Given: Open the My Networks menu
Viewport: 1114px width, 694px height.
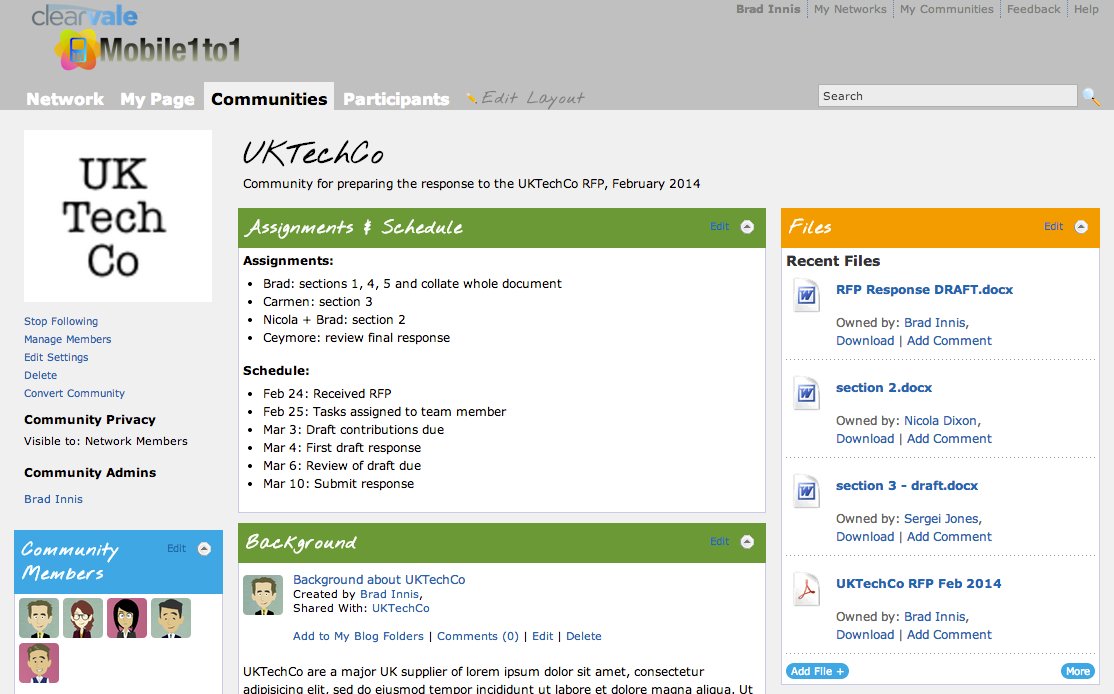Looking at the screenshot, I should pyautogui.click(x=850, y=9).
